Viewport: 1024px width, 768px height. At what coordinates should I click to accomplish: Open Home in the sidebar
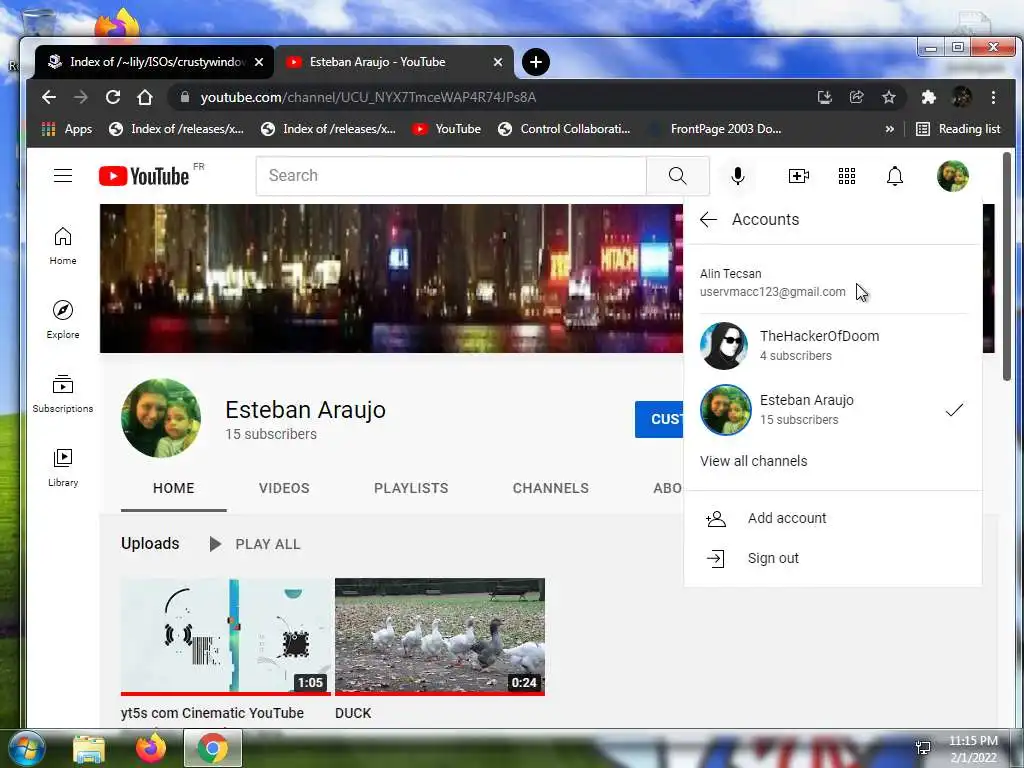[x=63, y=246]
